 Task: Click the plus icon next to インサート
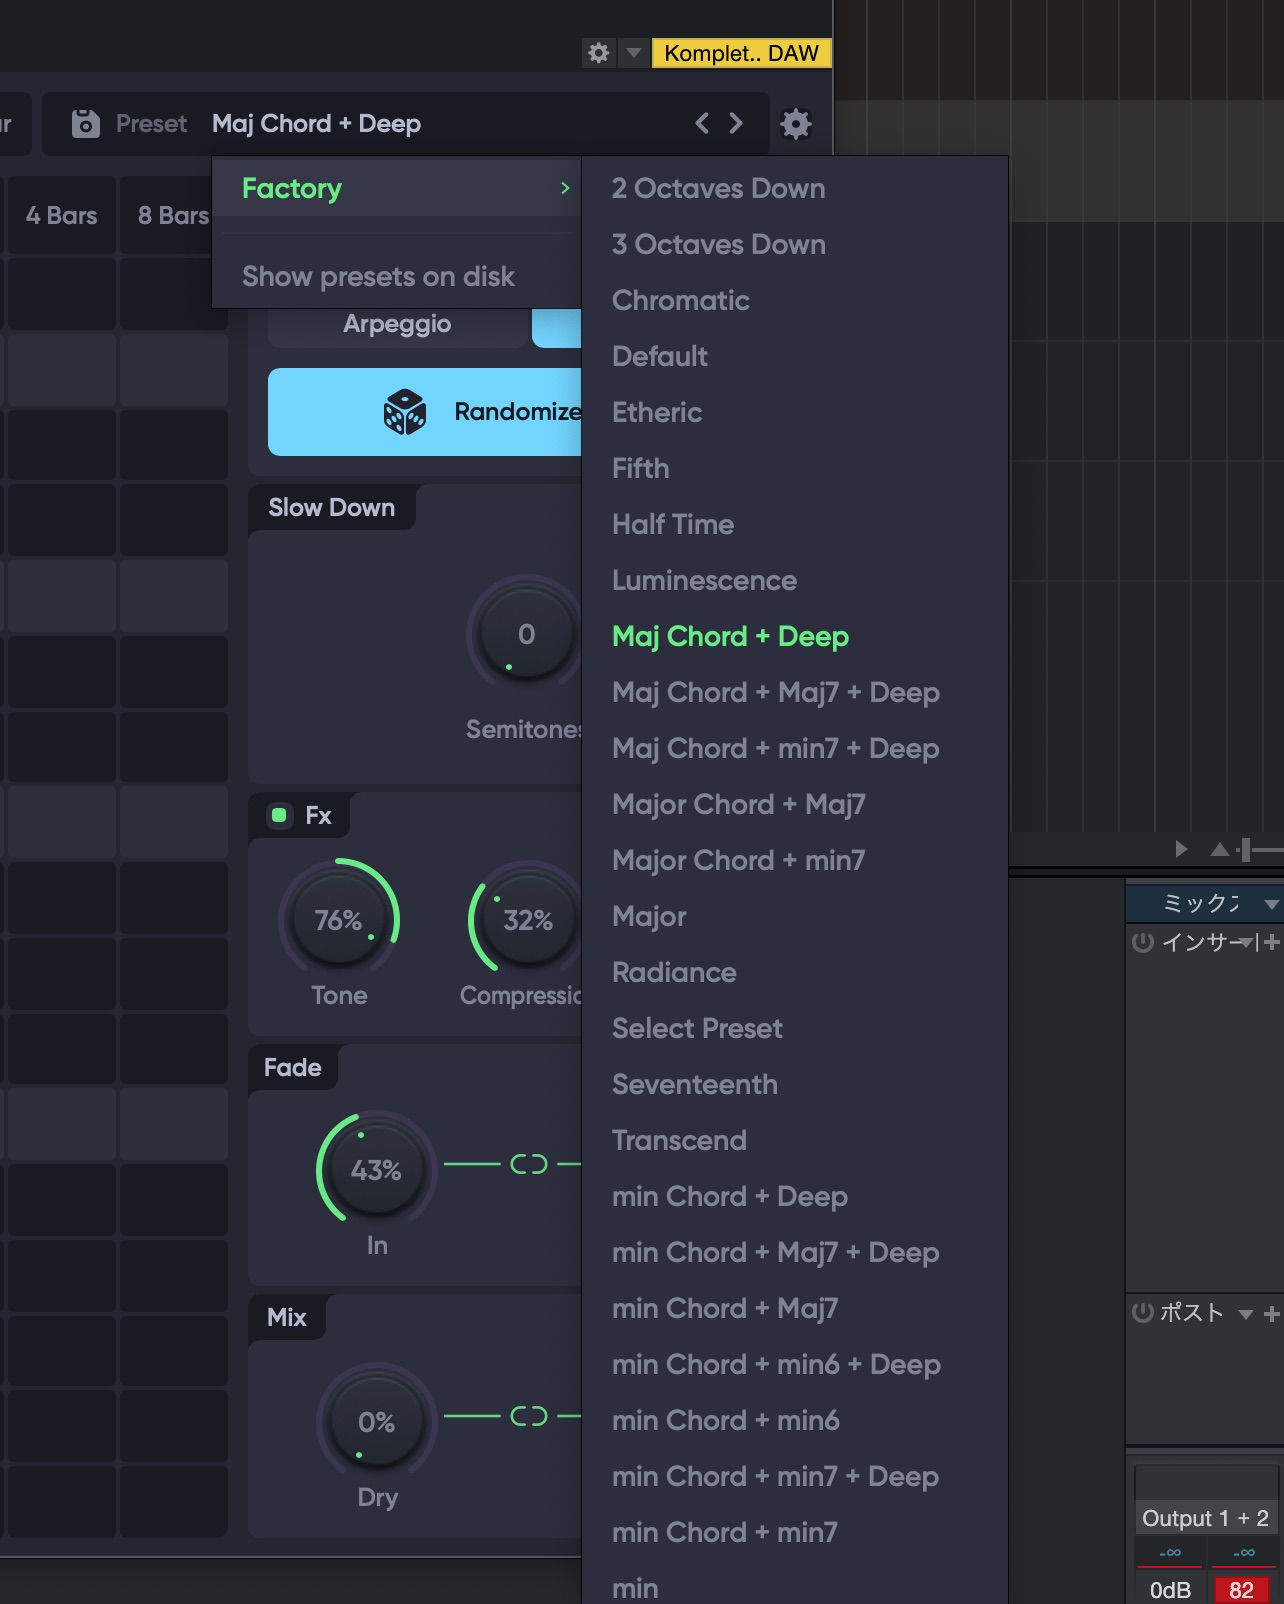pyautogui.click(x=1271, y=942)
